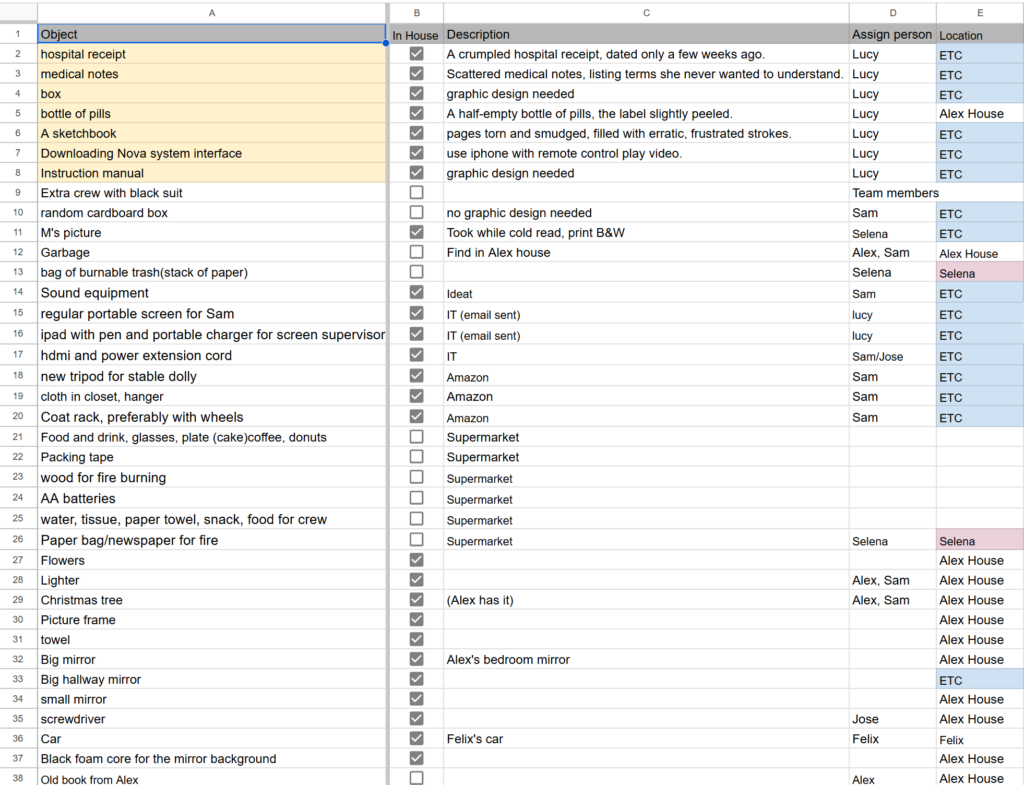Click 'Felix' location cell in Car row

(980, 739)
